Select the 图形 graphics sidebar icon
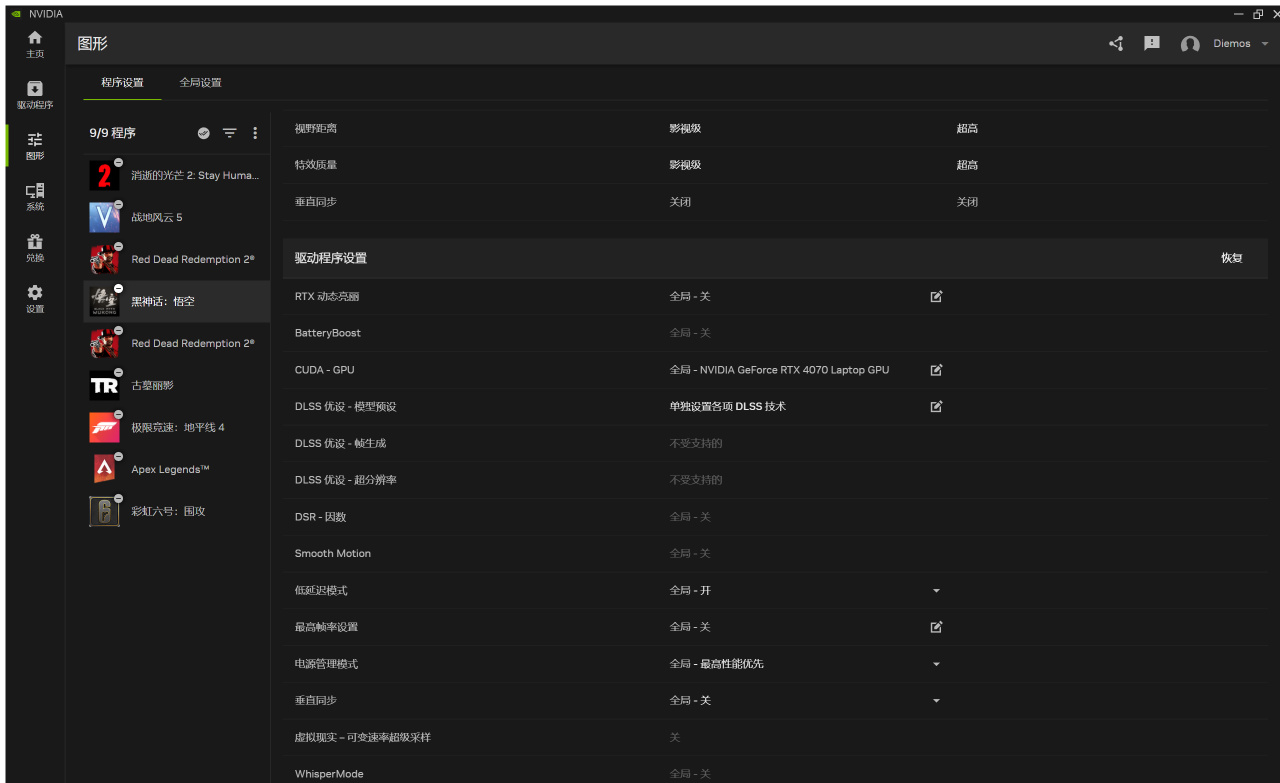 tap(35, 146)
